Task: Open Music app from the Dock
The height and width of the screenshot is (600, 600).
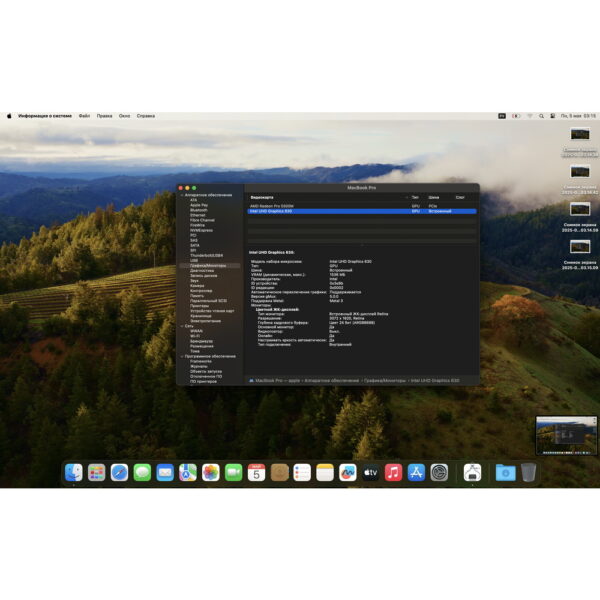Action: point(393,472)
